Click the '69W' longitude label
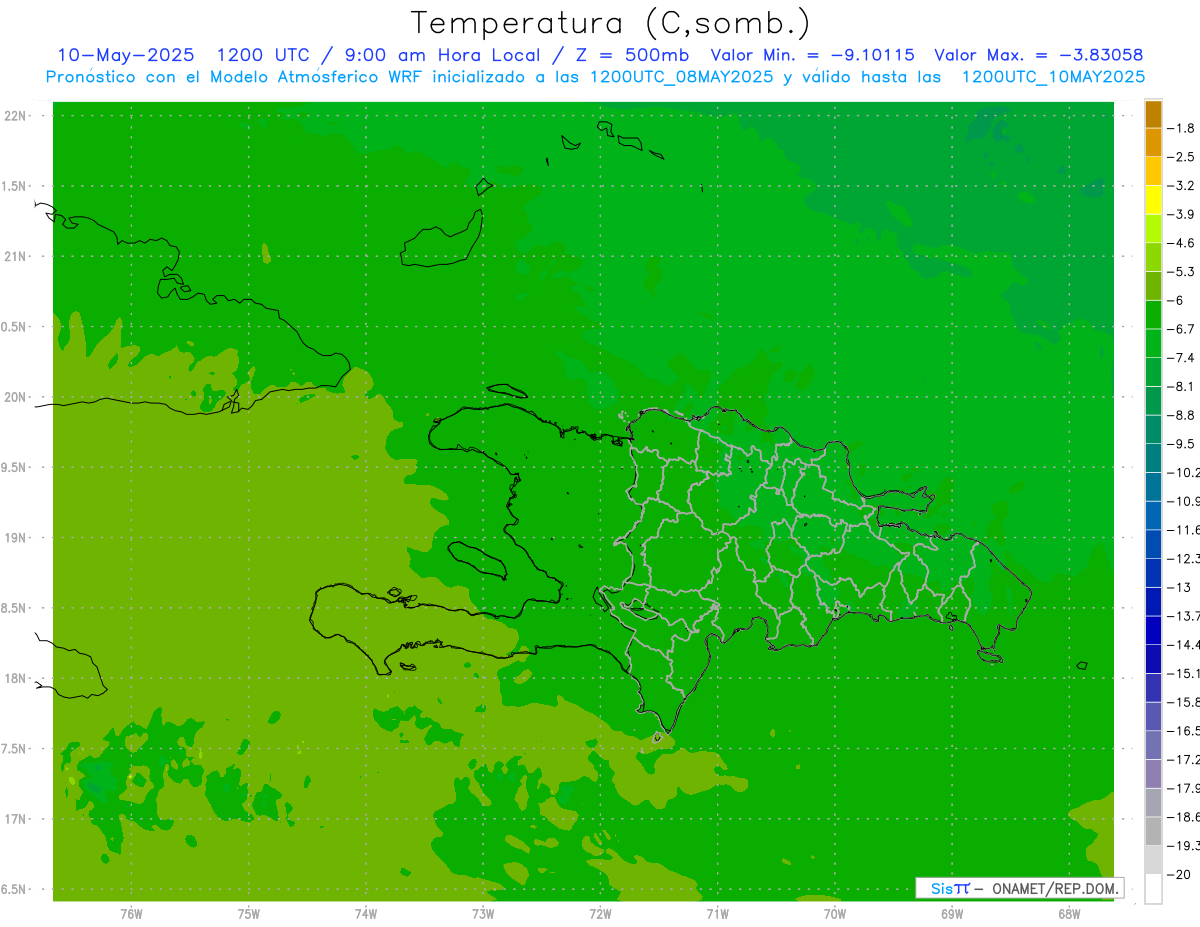 coord(952,913)
